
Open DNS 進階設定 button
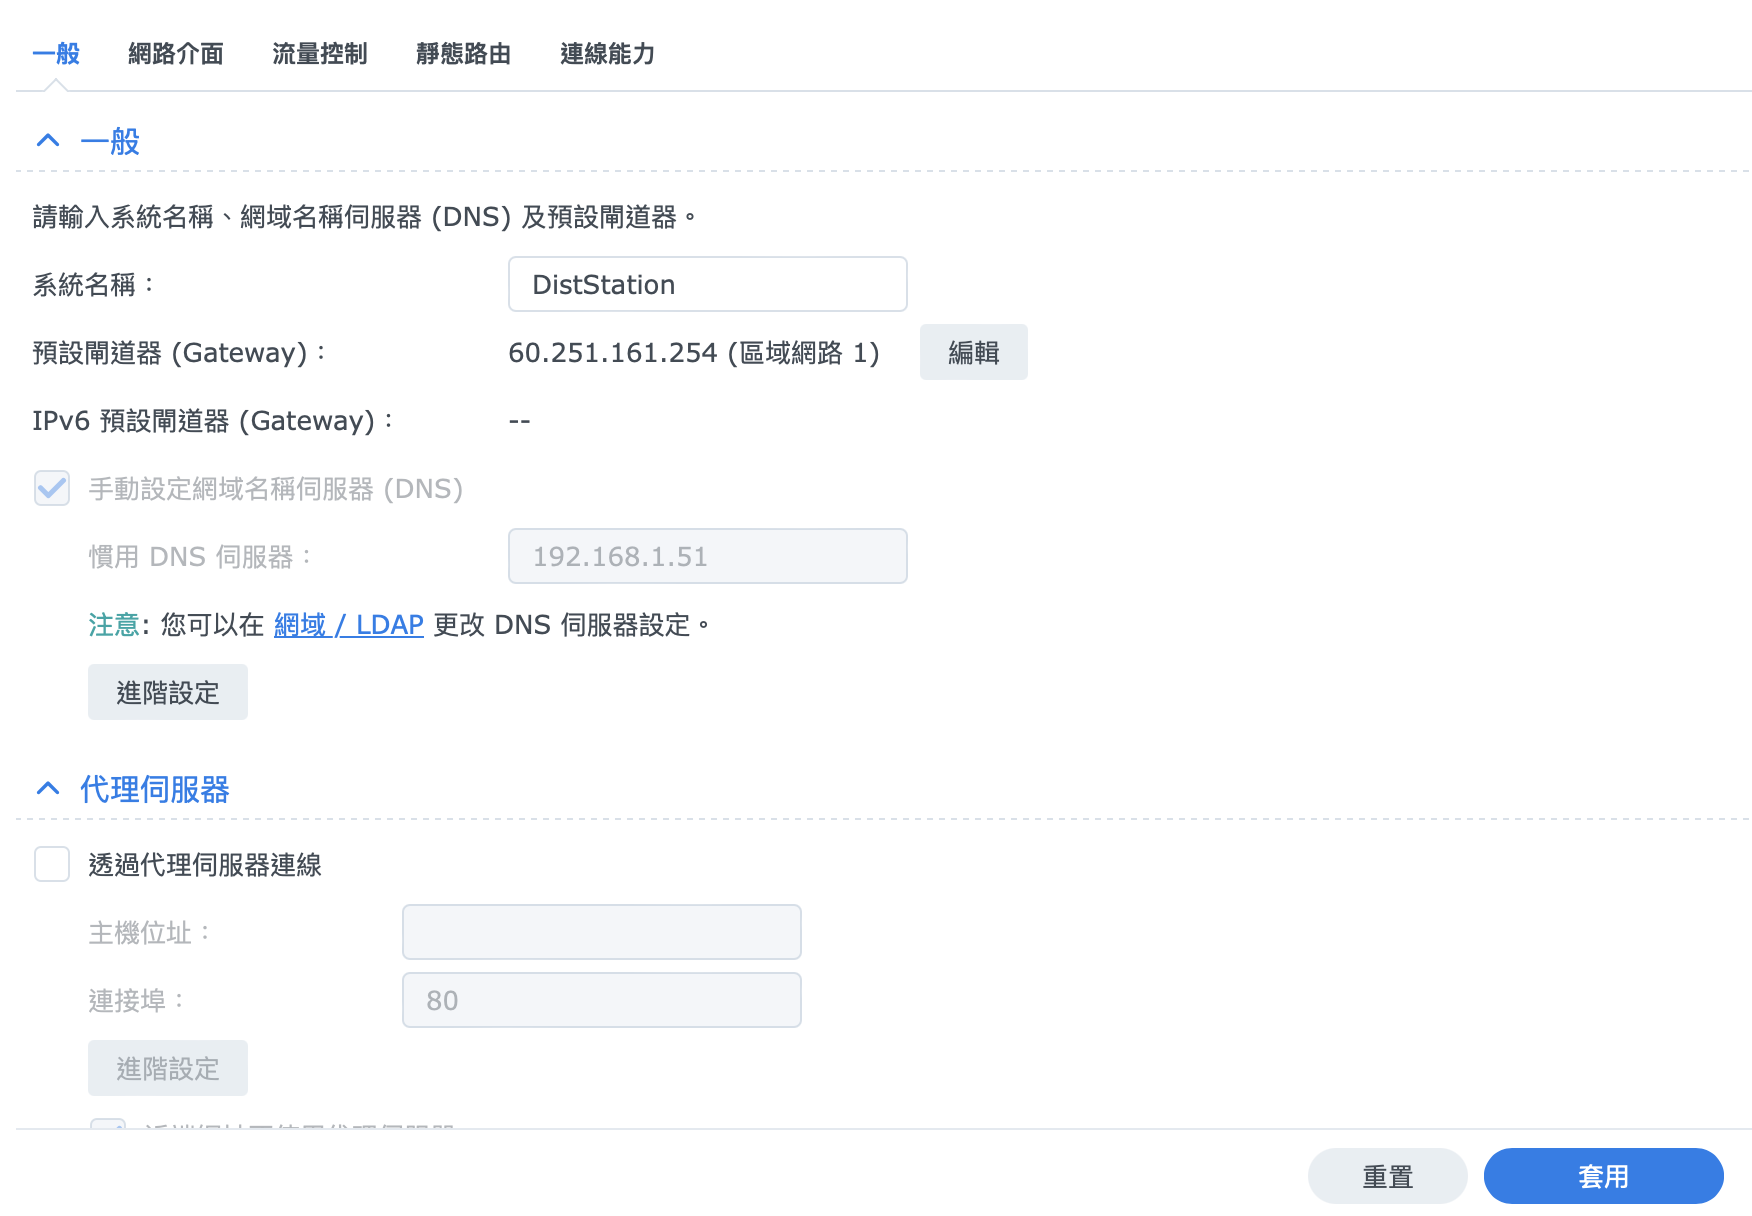[x=168, y=693]
